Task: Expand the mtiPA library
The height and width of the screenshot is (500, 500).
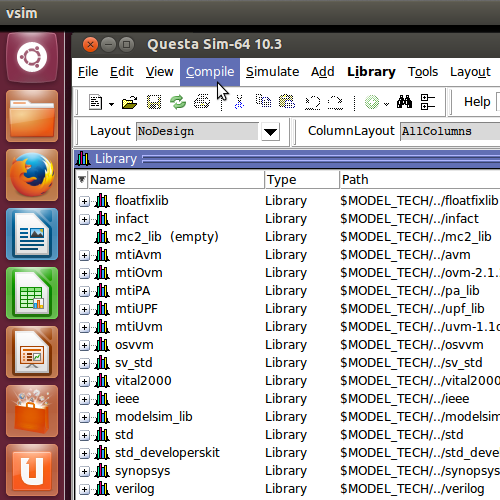Action: point(84,291)
